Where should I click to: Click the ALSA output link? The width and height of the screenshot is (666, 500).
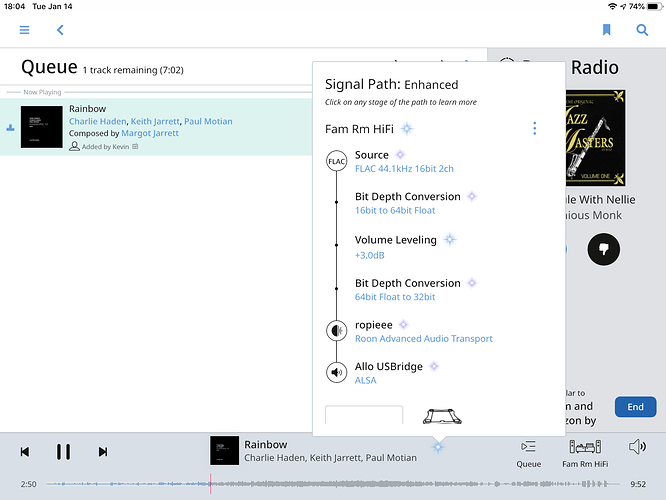coord(366,380)
